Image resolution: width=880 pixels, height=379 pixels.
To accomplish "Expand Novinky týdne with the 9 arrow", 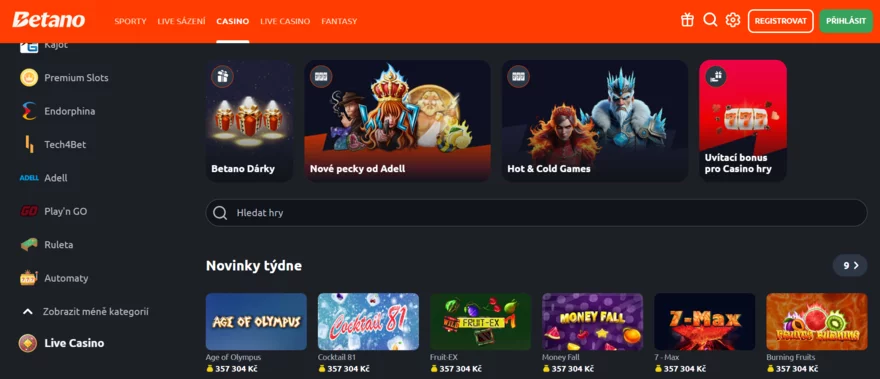I will [x=850, y=266].
